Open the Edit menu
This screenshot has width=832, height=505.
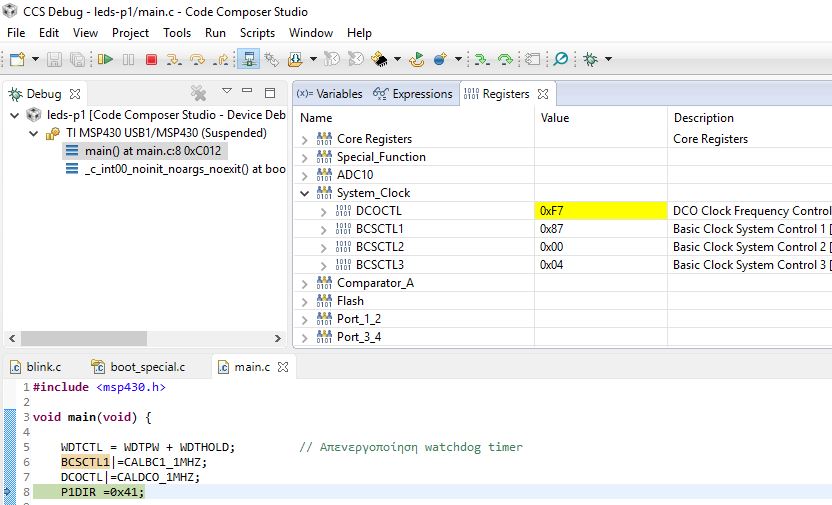click(49, 32)
